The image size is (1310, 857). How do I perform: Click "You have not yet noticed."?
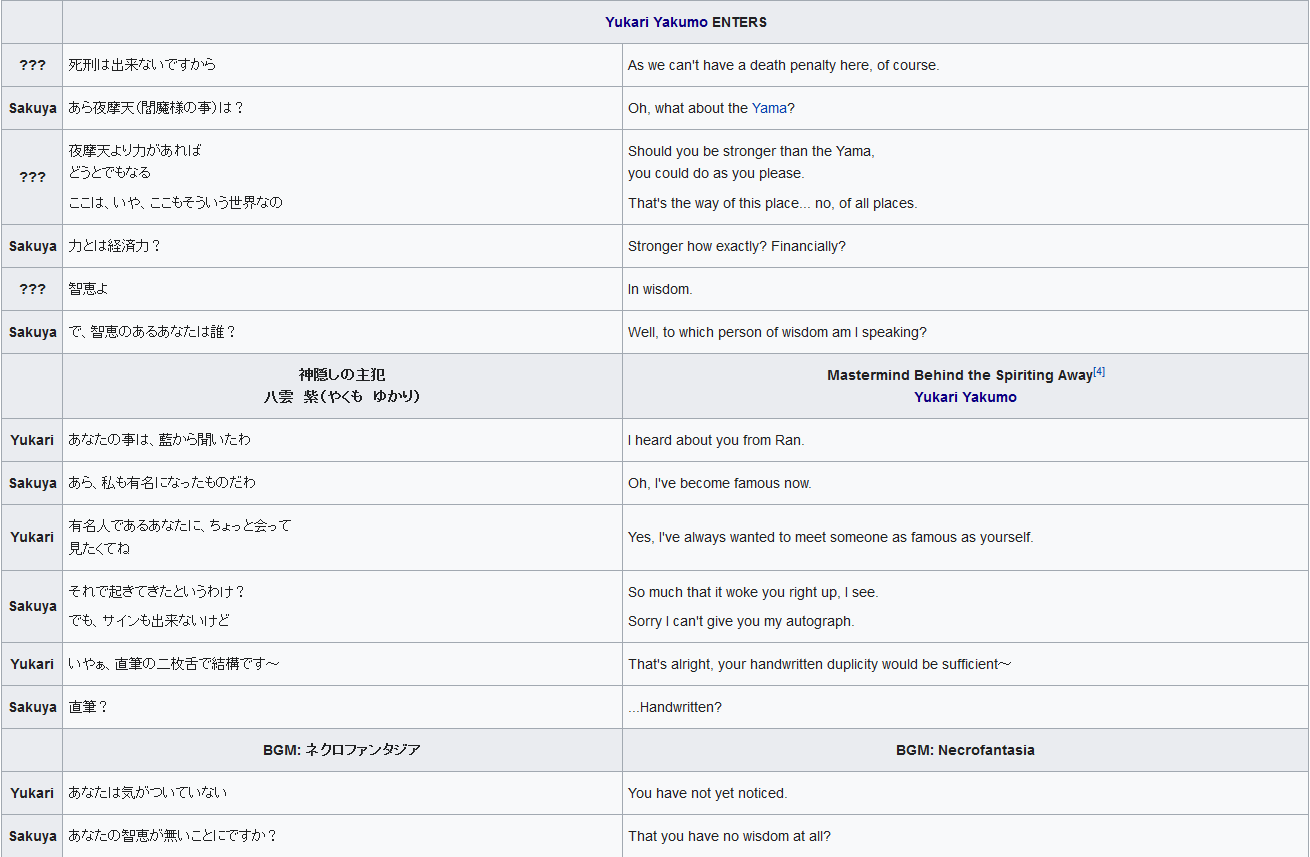click(x=708, y=793)
